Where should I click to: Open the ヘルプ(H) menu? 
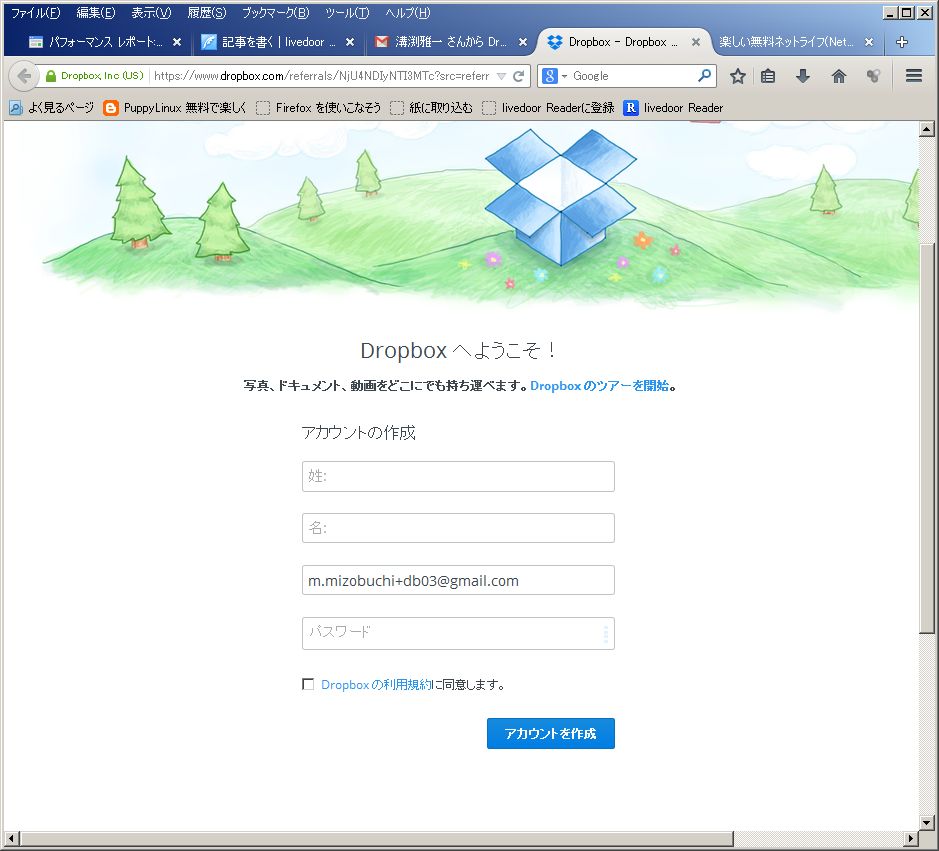[407, 13]
